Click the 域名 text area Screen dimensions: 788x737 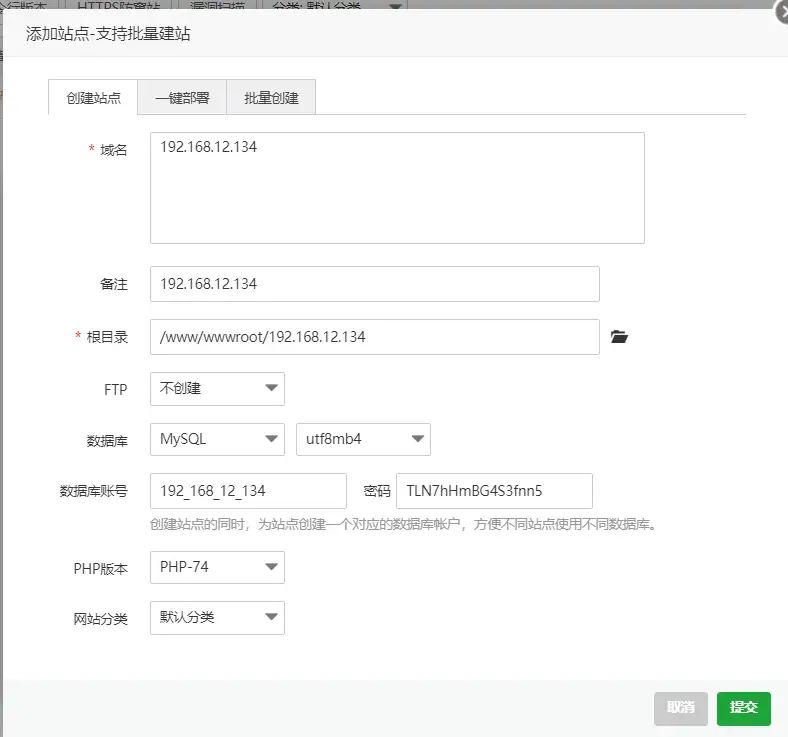click(x=397, y=188)
